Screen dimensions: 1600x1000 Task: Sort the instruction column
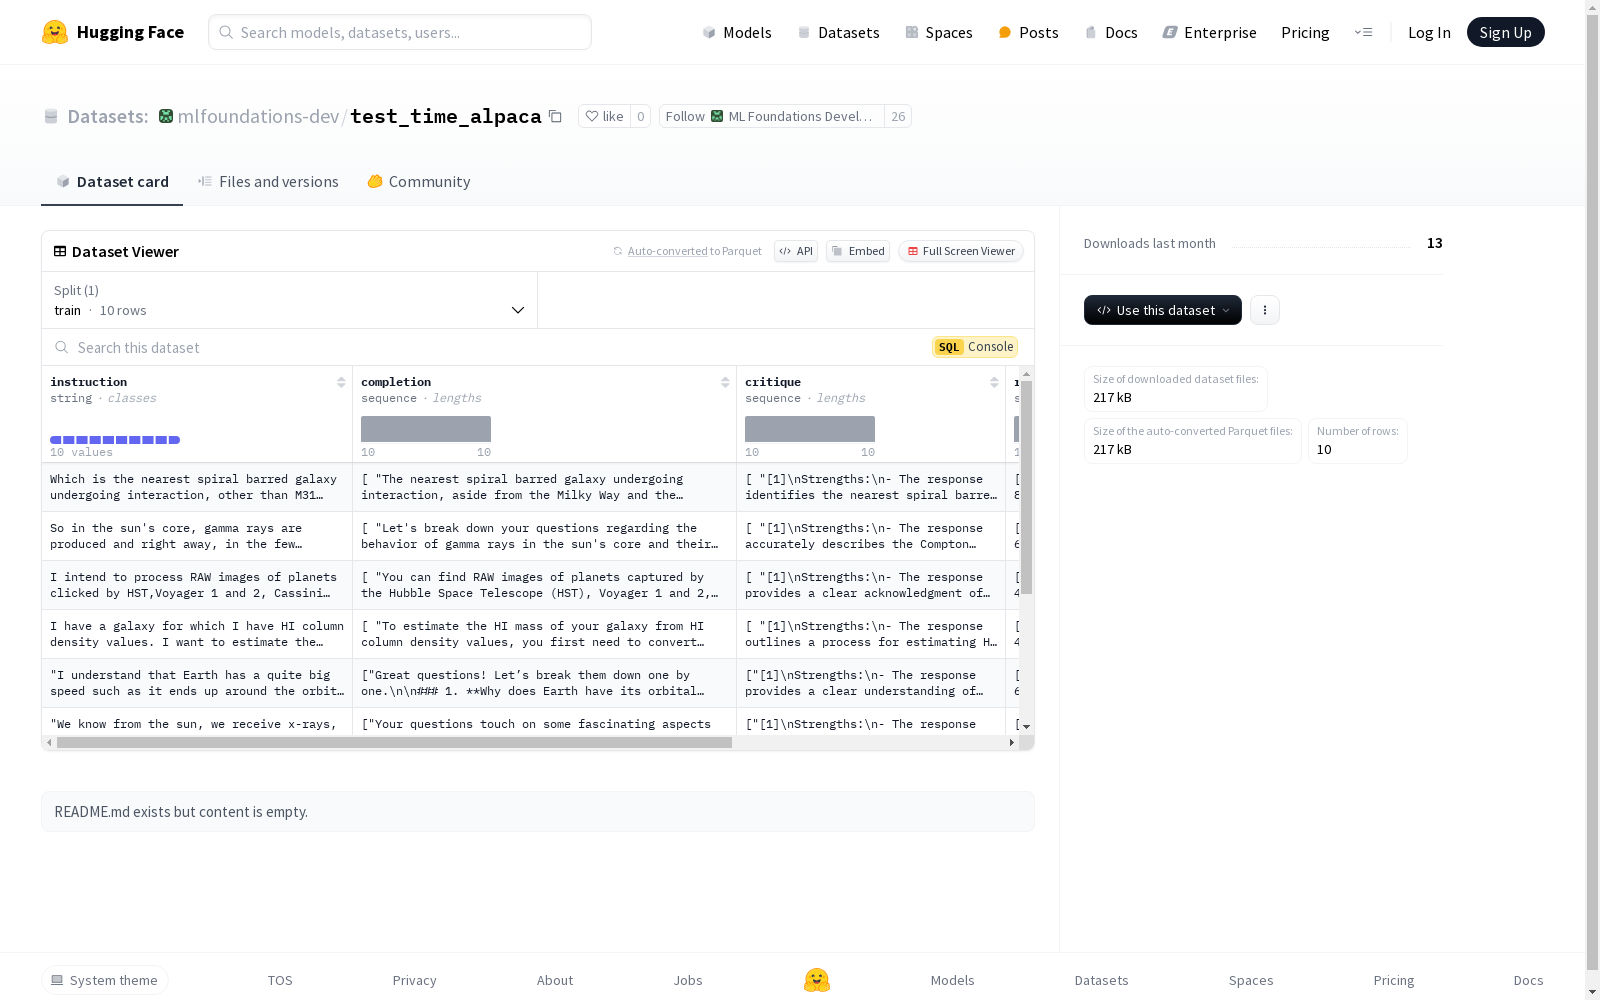[341, 382]
